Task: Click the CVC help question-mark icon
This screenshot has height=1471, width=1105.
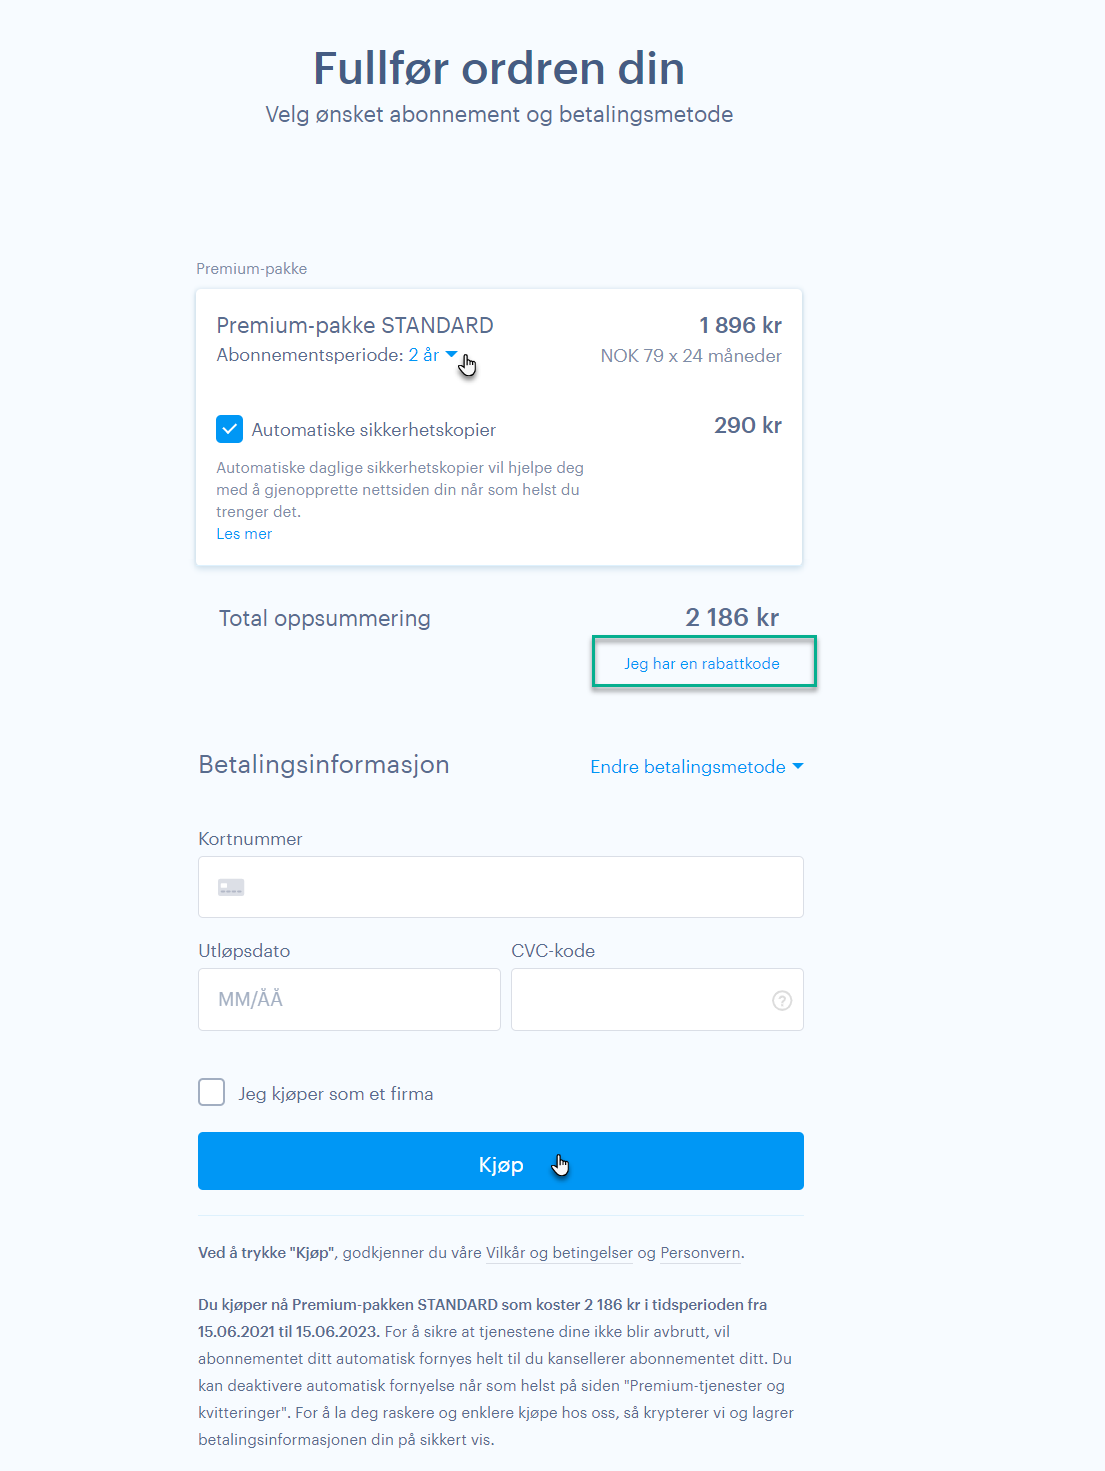Action: [782, 1000]
